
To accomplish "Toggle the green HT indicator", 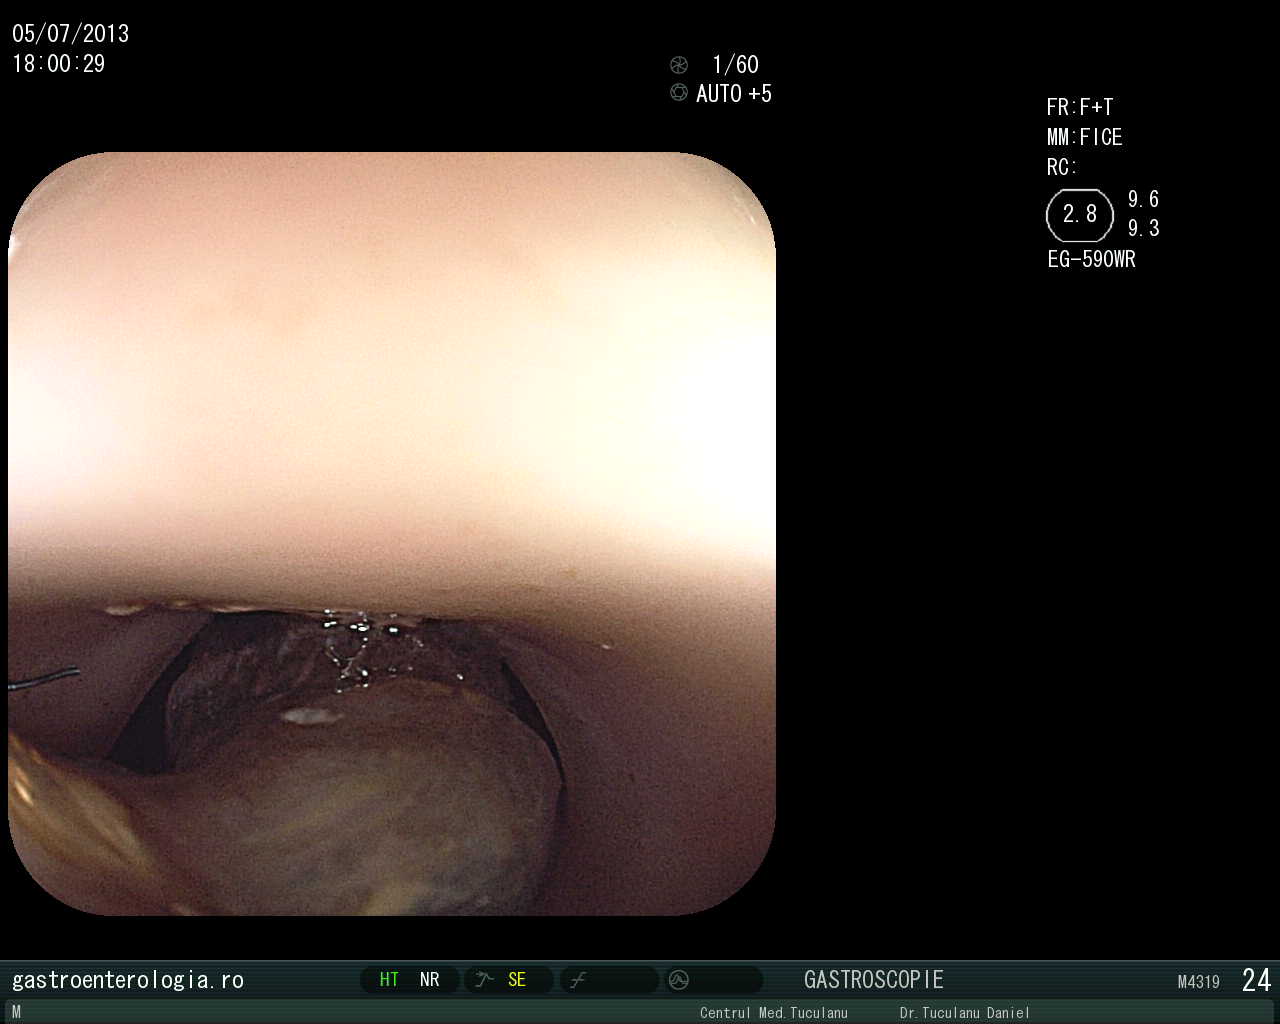I will click(x=389, y=980).
